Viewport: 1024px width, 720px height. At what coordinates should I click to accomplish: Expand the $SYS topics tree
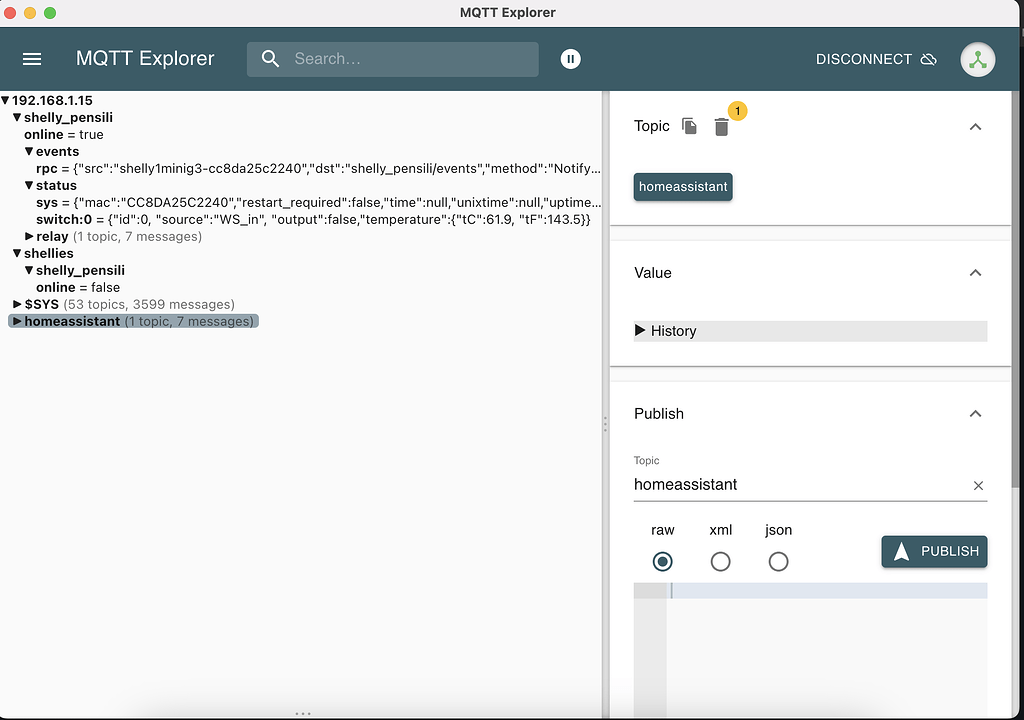tap(17, 304)
